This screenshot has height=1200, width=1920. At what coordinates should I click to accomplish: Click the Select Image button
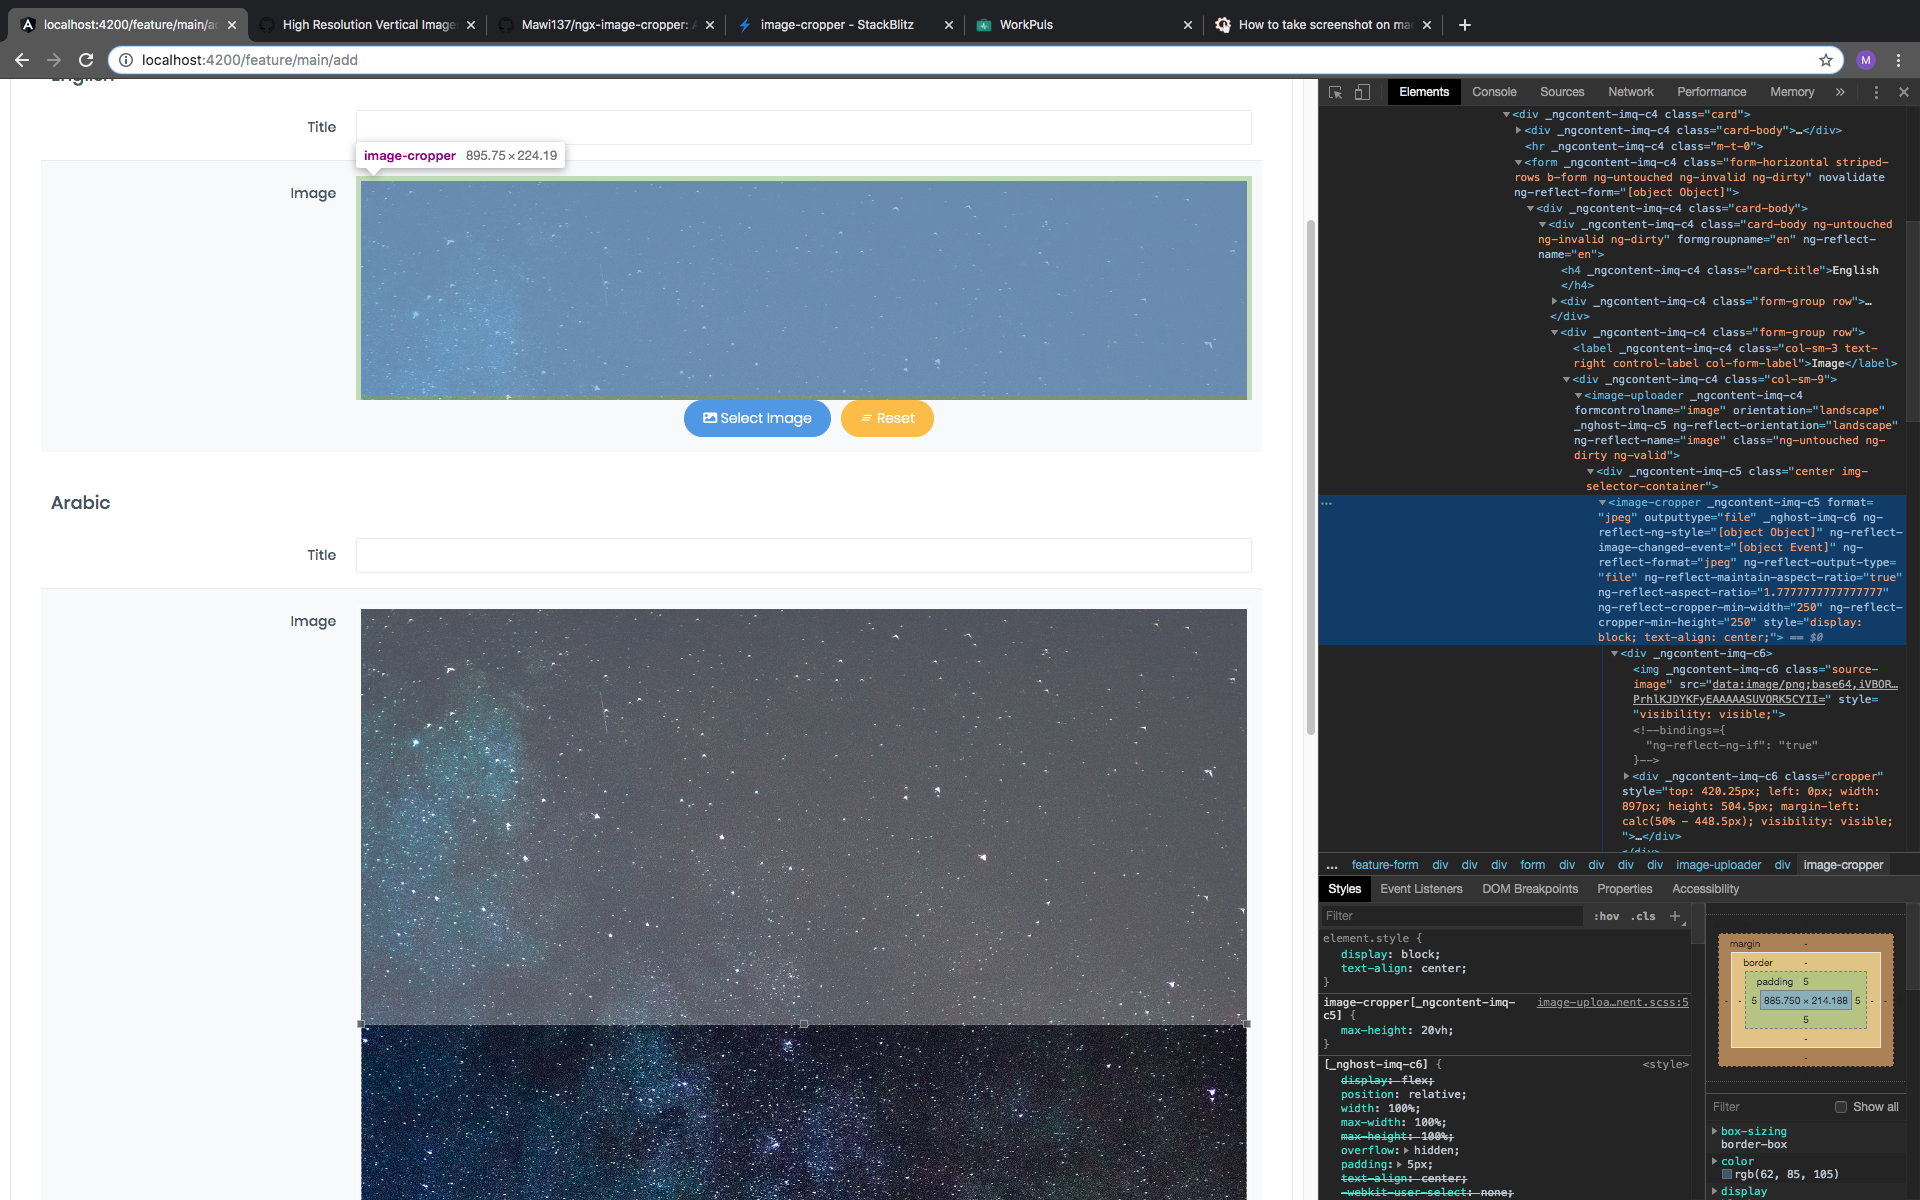click(757, 418)
